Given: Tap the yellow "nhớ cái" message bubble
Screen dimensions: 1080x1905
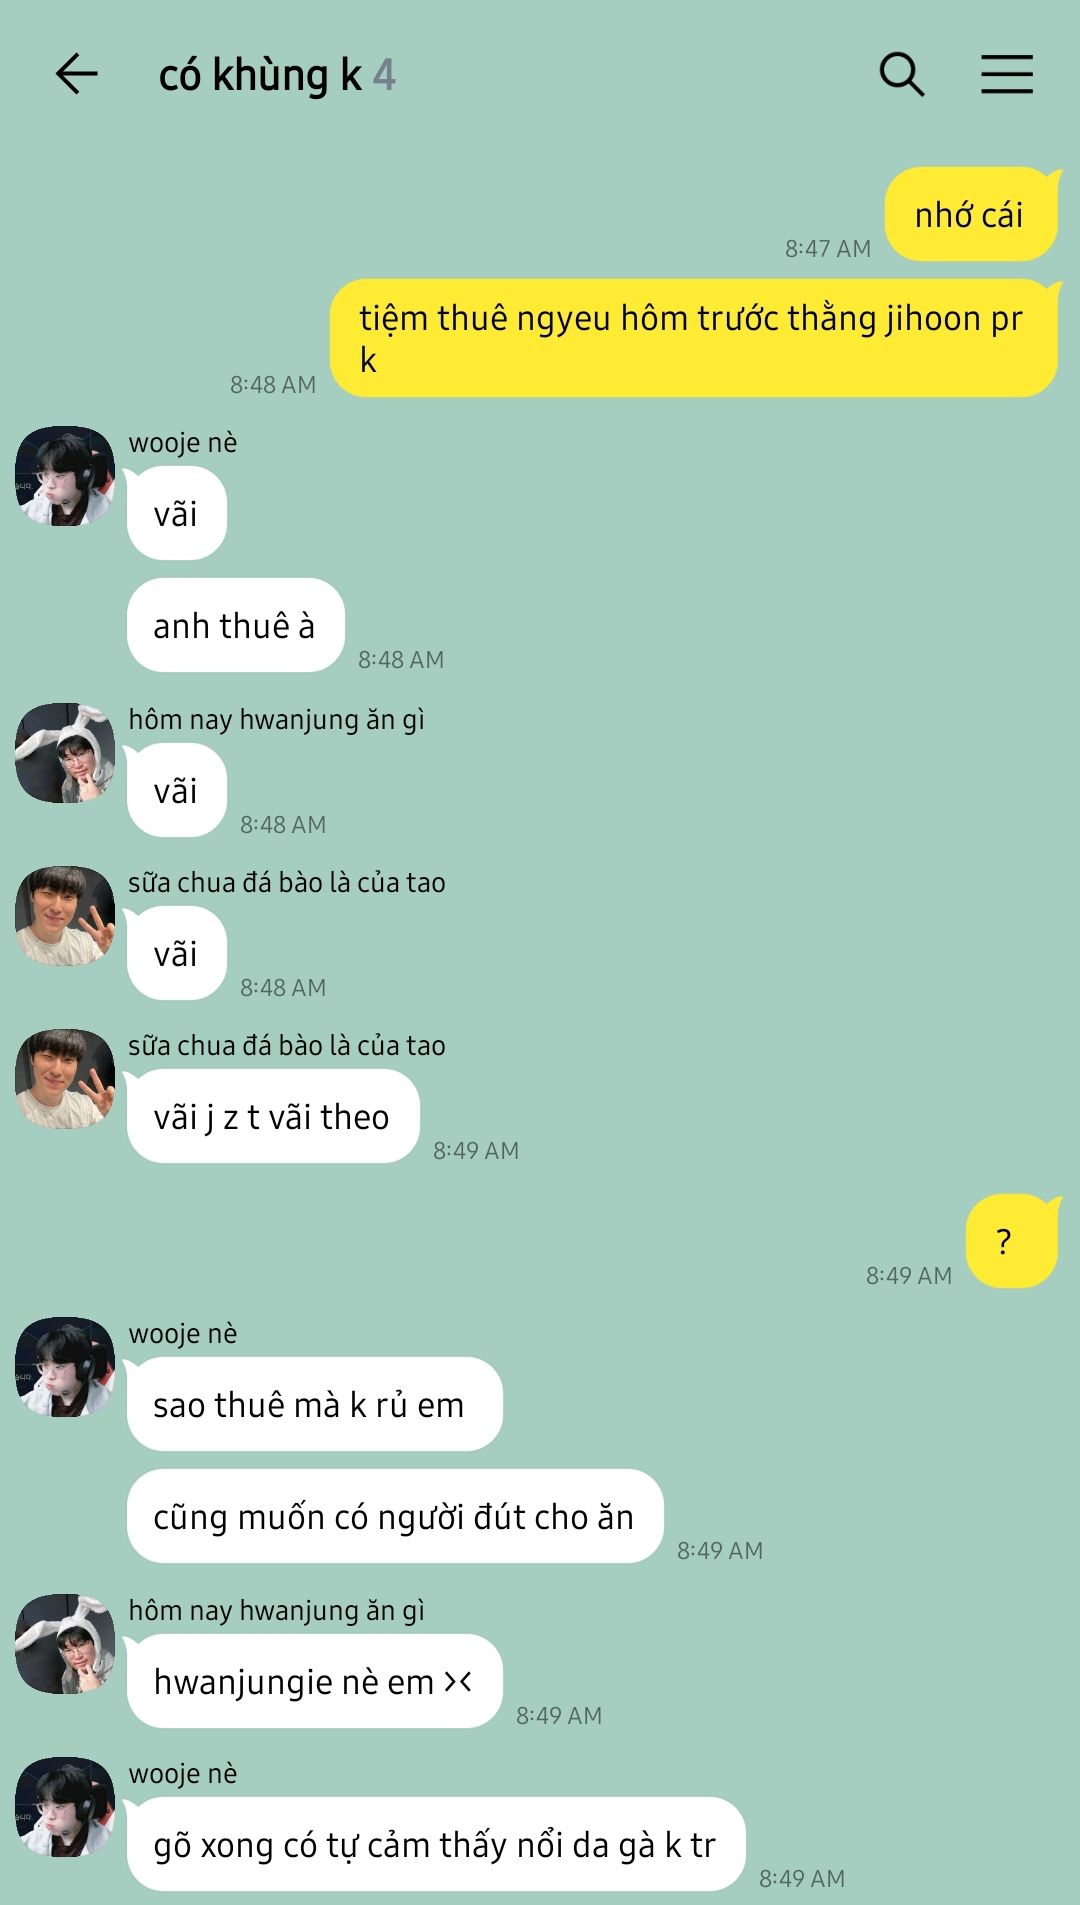Looking at the screenshot, I should 971,215.
